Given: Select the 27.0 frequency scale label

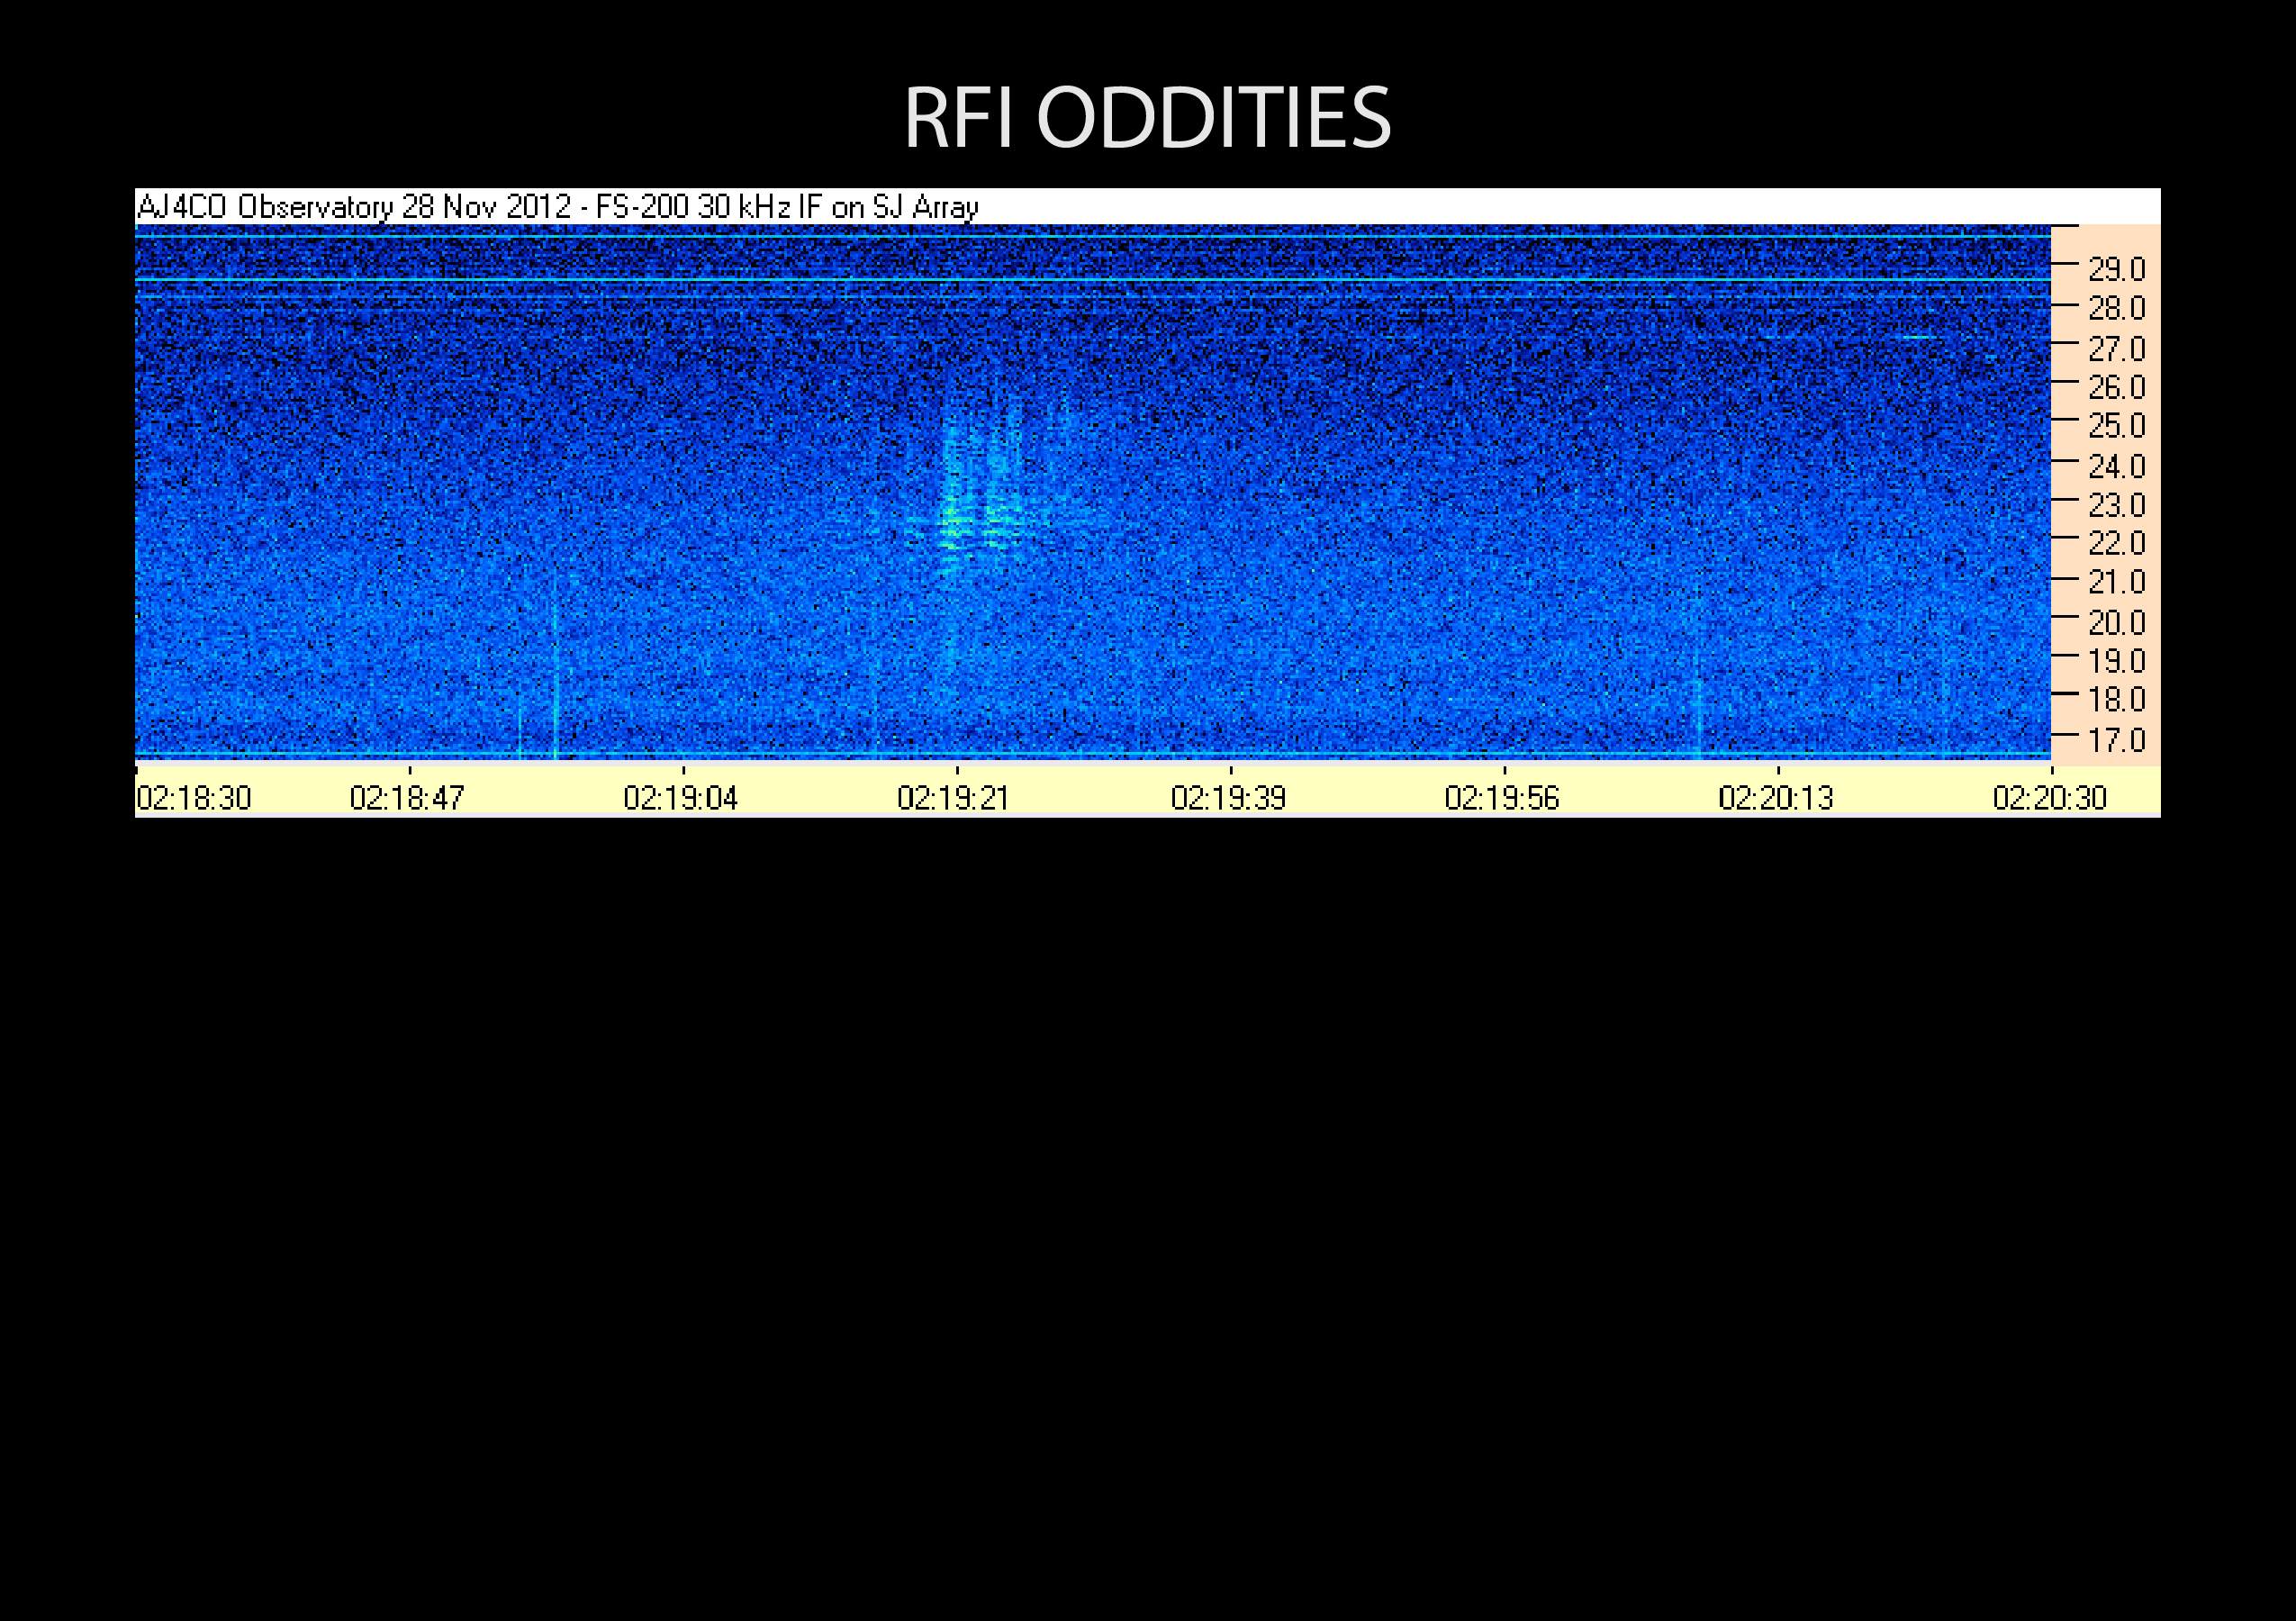Looking at the screenshot, I should tap(2116, 349).
